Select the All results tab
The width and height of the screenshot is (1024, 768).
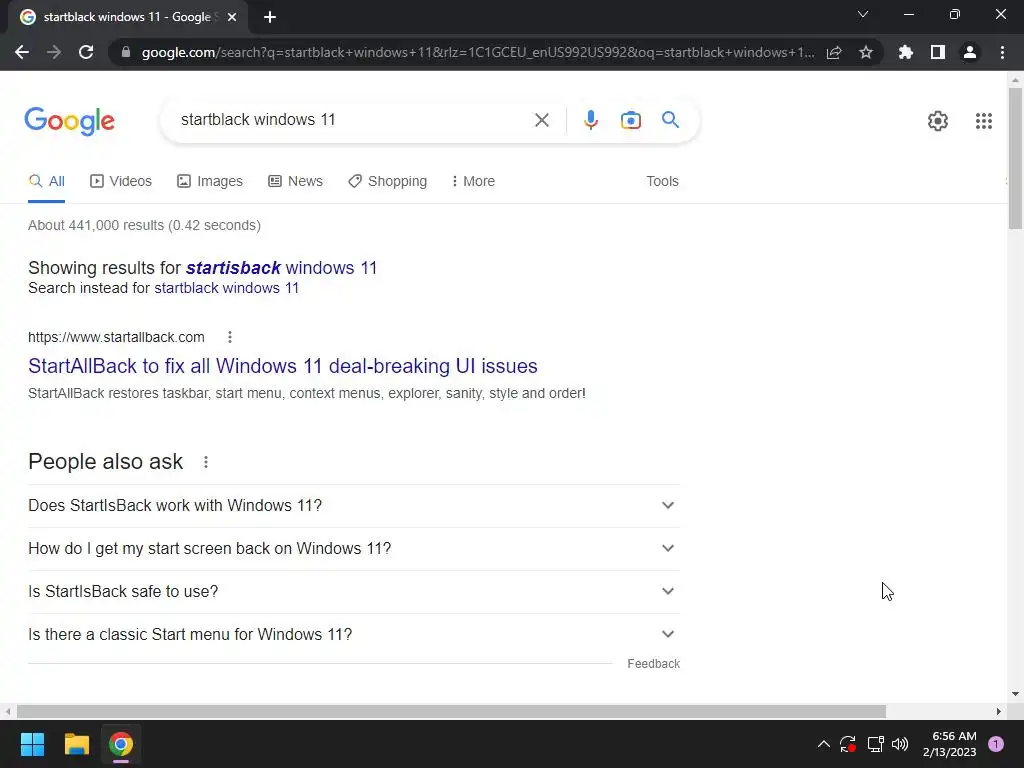pos(46,181)
